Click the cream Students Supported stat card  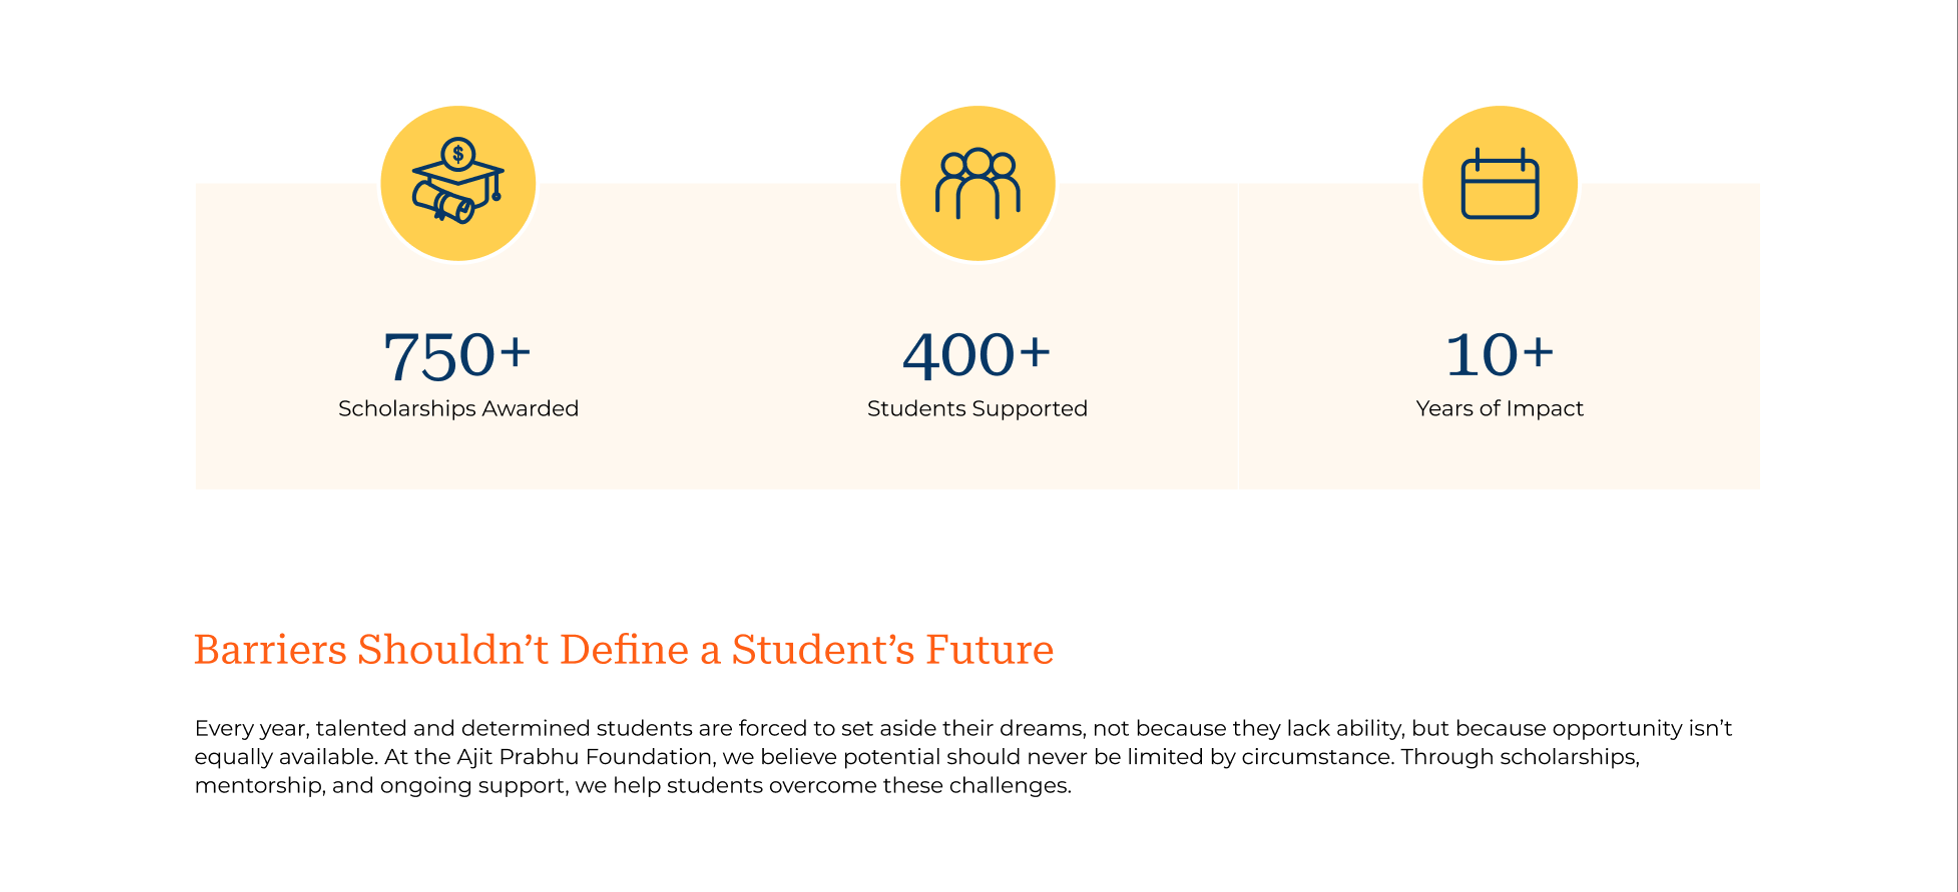[x=977, y=336]
